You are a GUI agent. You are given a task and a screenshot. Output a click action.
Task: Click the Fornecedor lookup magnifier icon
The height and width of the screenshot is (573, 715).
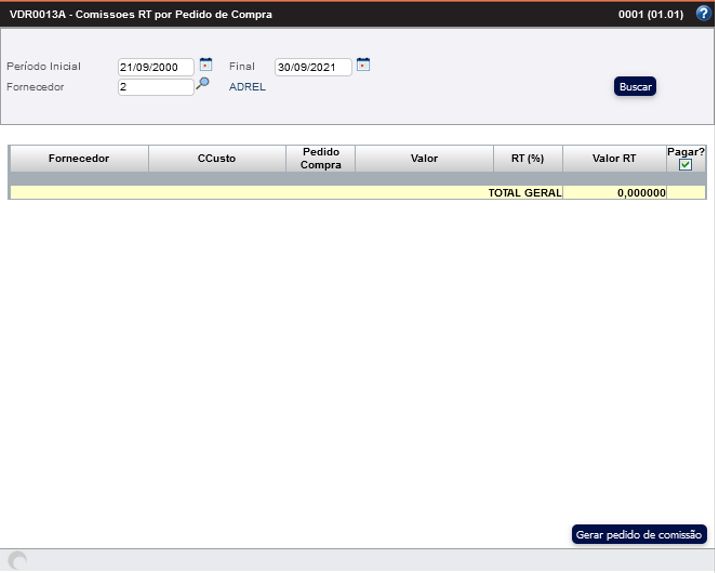(202, 85)
